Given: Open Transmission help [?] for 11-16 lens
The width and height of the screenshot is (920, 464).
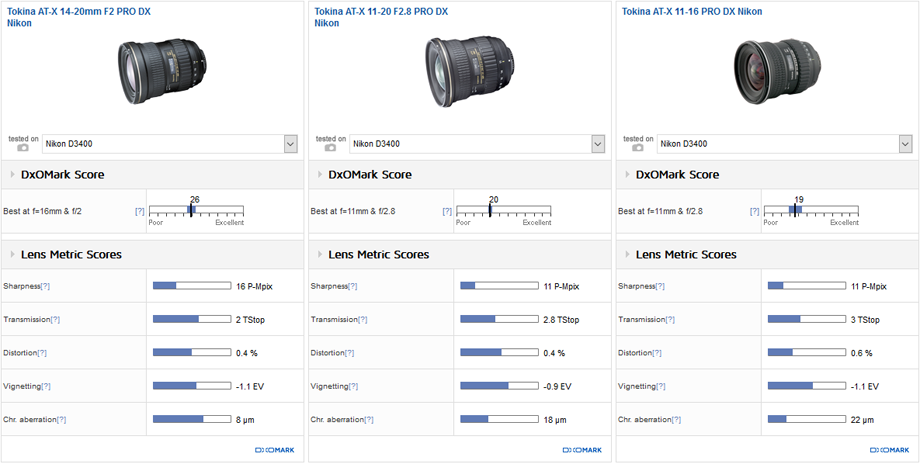Looking at the screenshot, I should (670, 320).
